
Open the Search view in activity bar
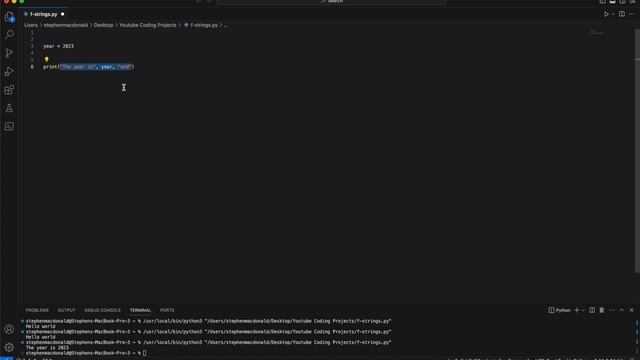tap(9, 35)
